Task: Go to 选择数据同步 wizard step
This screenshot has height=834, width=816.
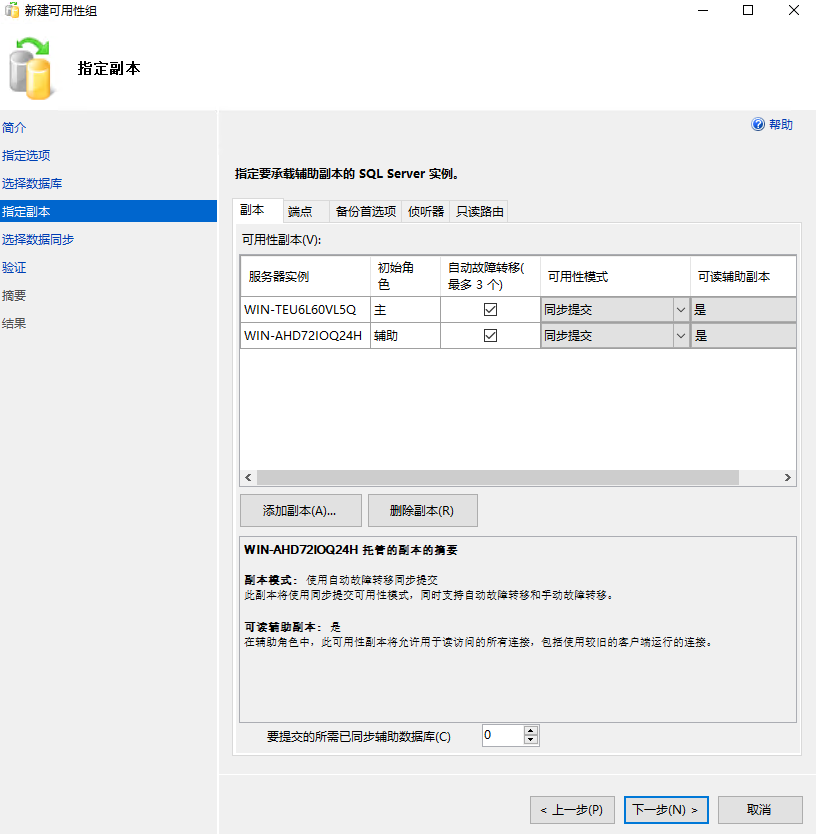Action: coord(38,239)
